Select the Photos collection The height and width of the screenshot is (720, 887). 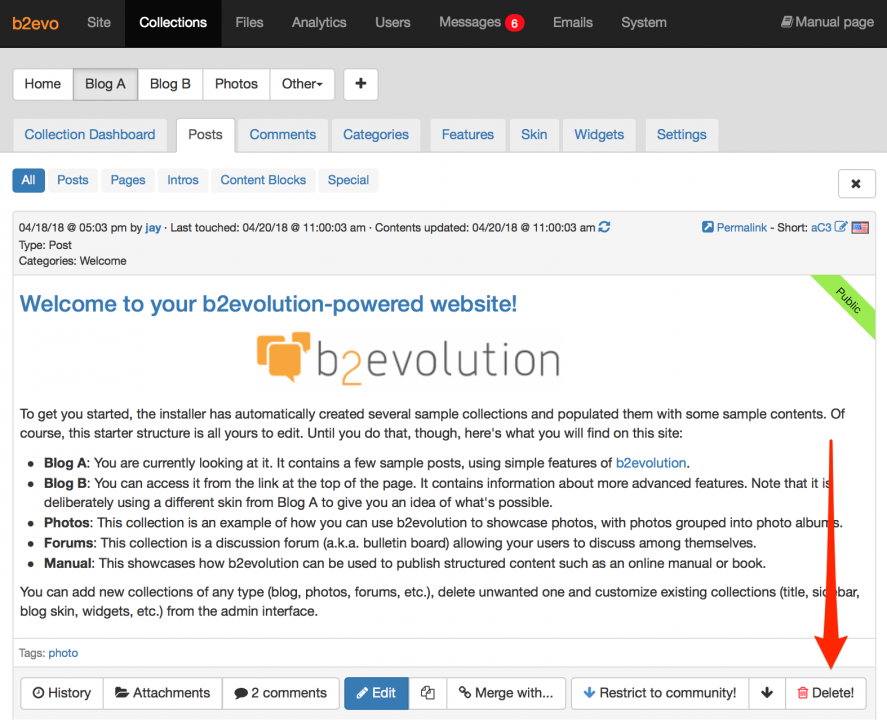pos(236,84)
